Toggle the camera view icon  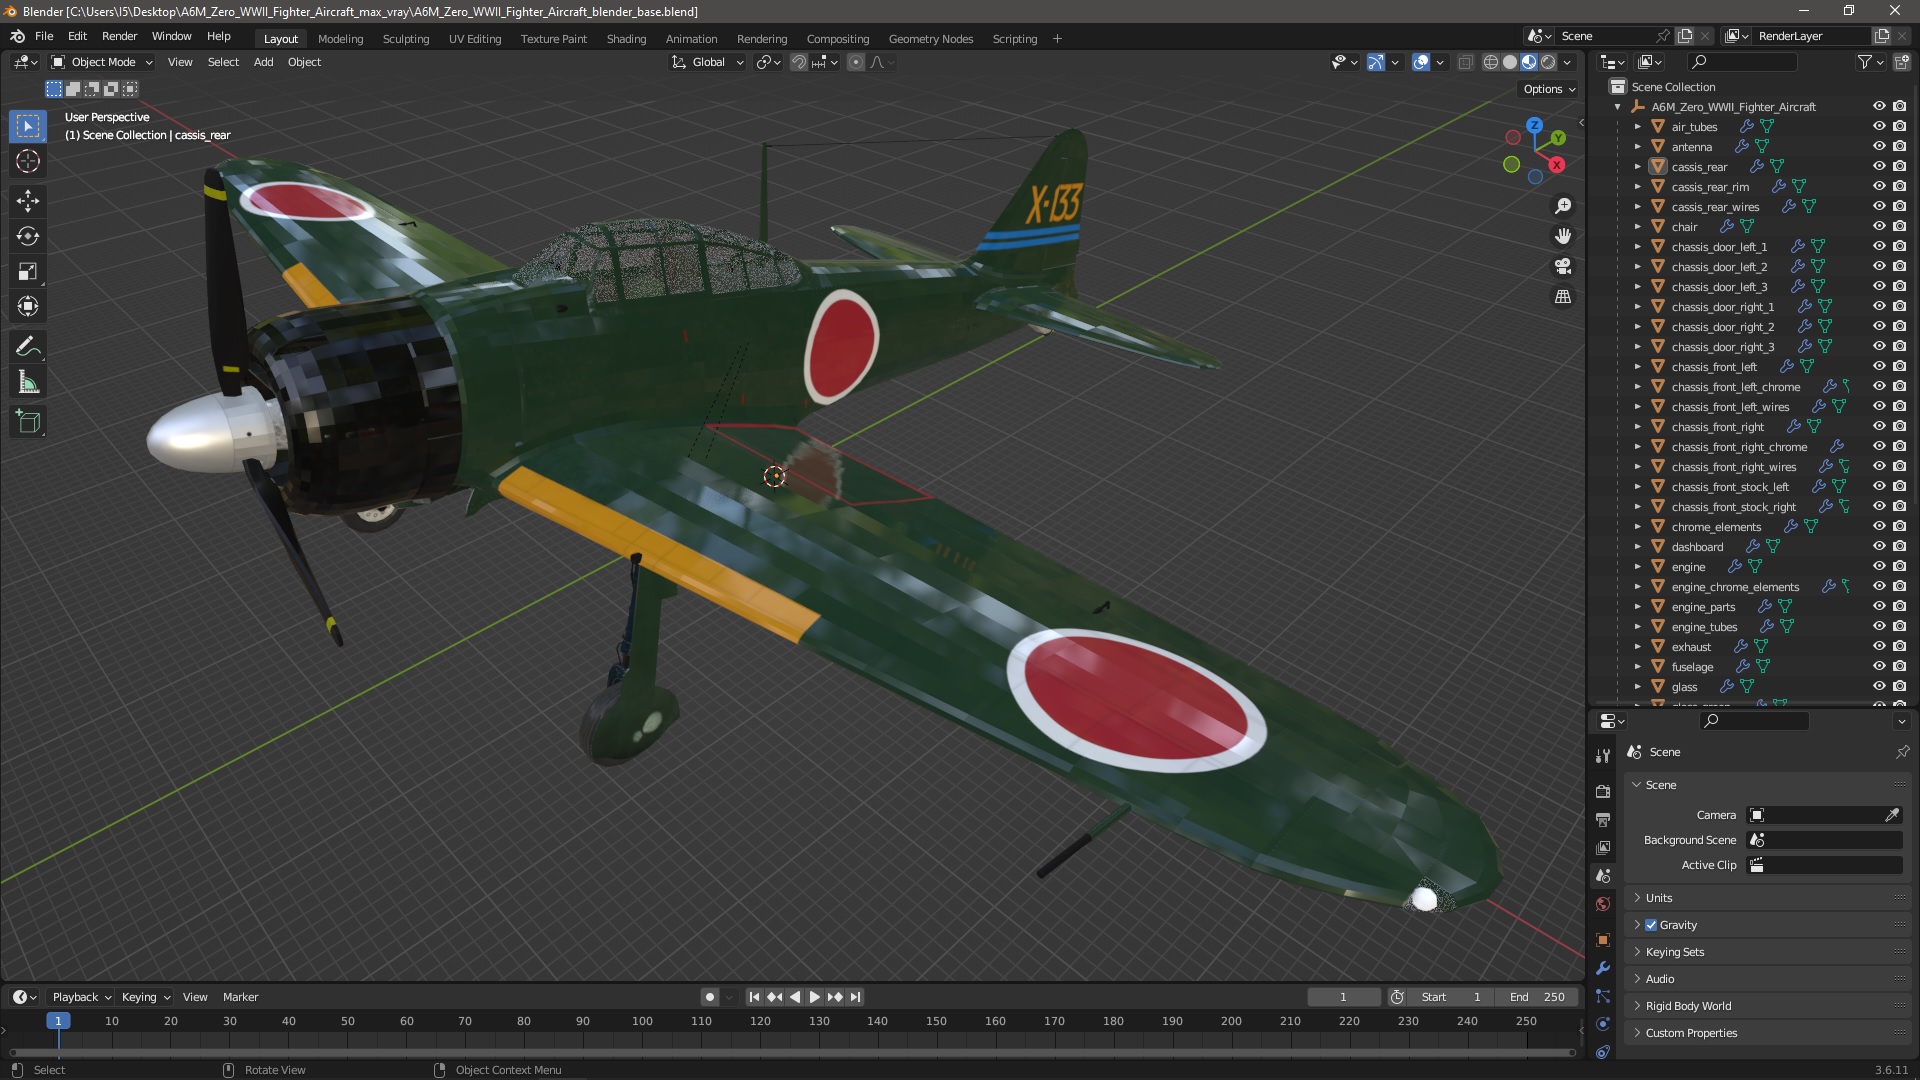[x=1563, y=266]
